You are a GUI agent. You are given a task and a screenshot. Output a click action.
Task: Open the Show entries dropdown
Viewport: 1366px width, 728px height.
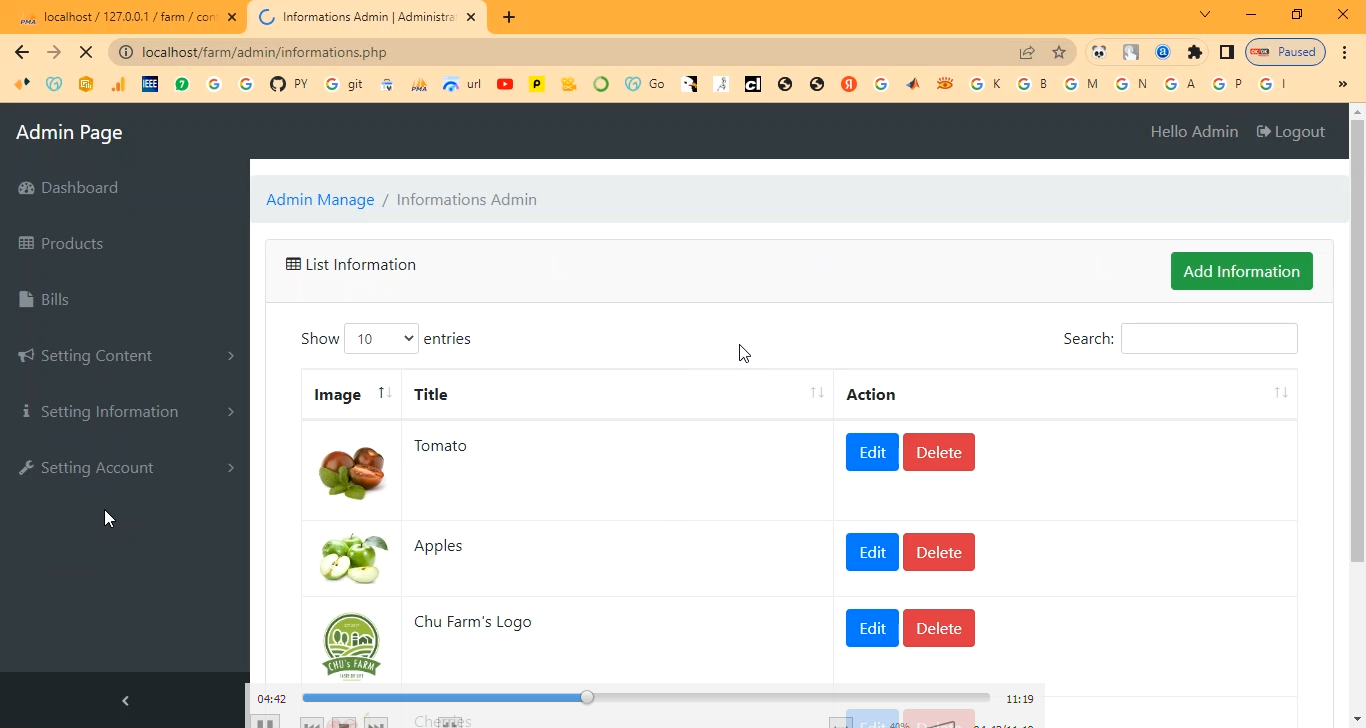[381, 339]
